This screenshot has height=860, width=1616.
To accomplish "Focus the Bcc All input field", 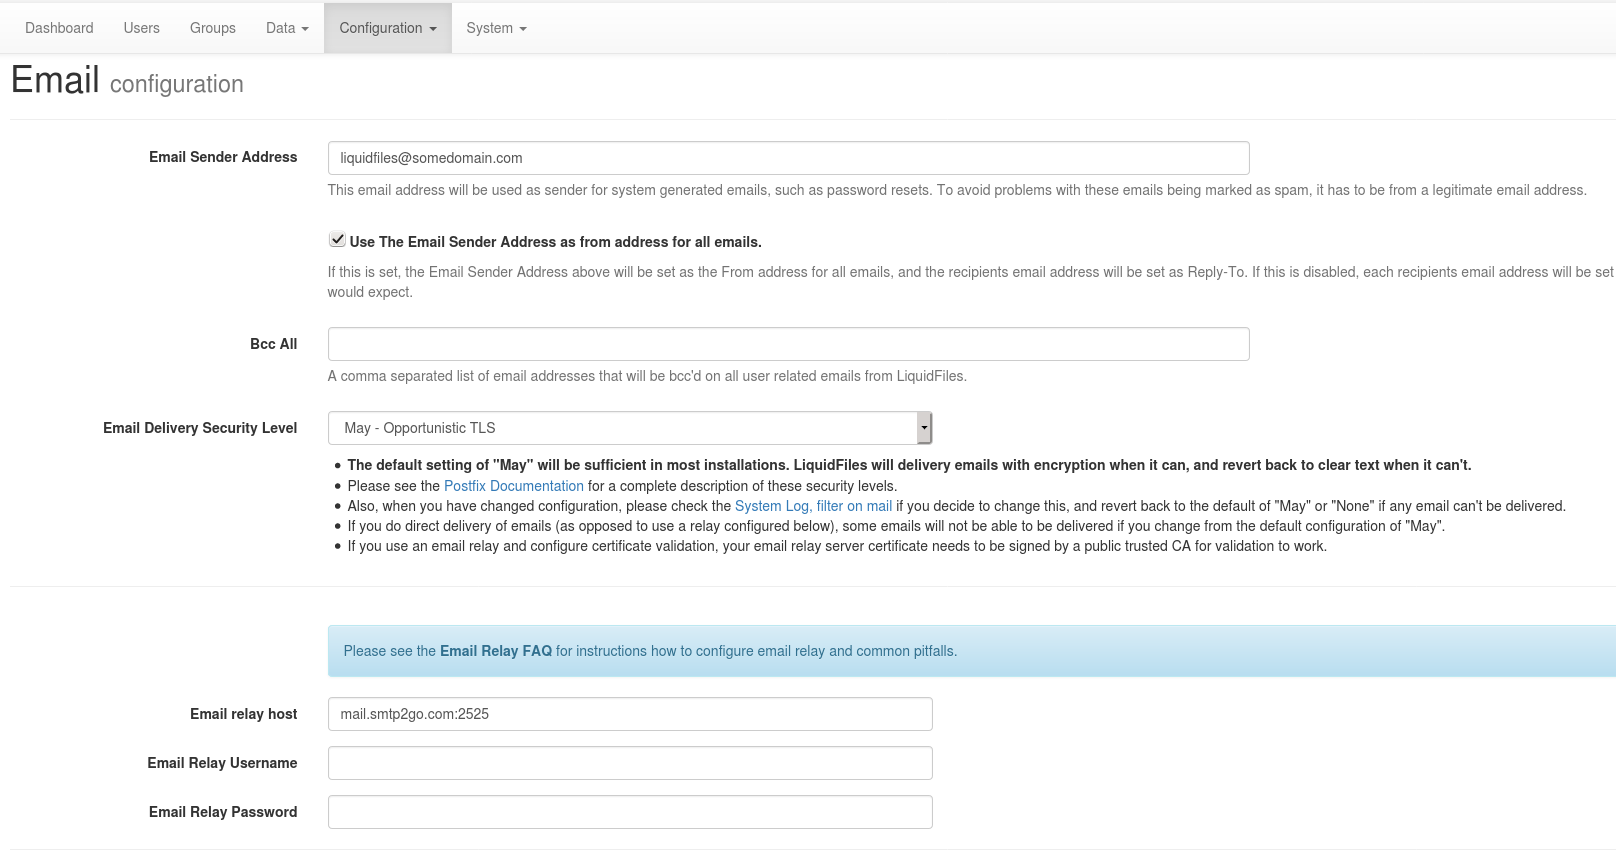I will [x=788, y=344].
